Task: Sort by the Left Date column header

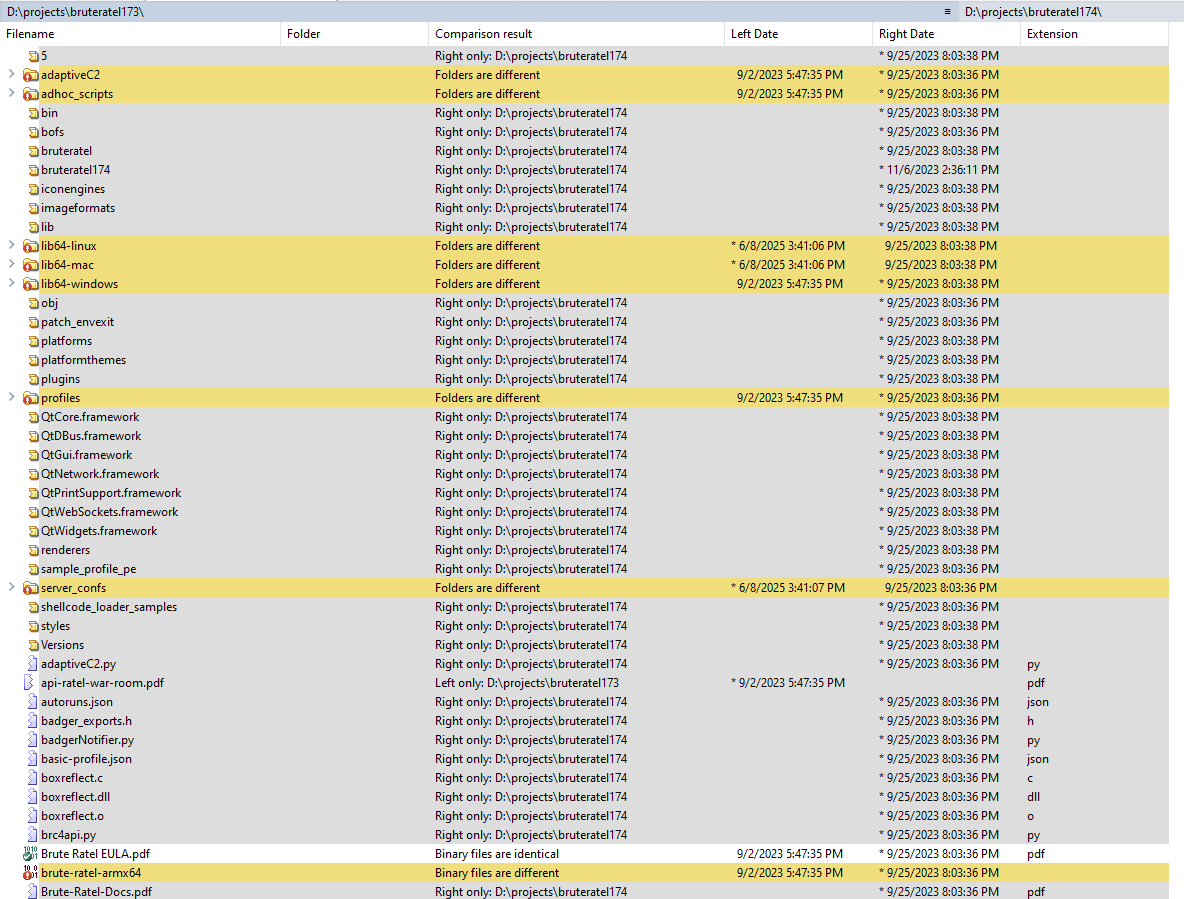Action: pyautogui.click(x=799, y=34)
